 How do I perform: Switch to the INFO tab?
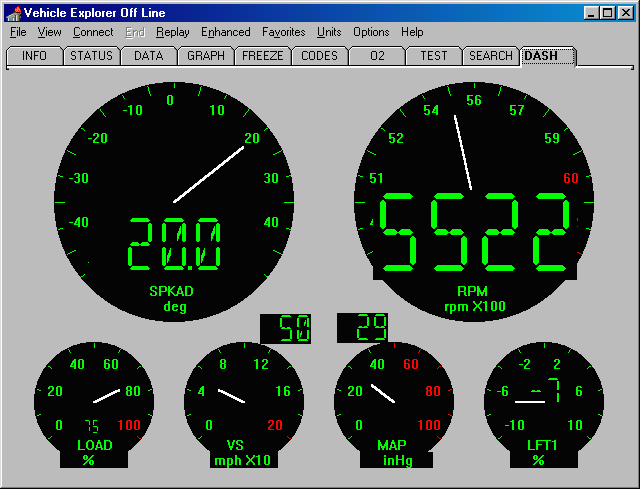pyautogui.click(x=34, y=56)
